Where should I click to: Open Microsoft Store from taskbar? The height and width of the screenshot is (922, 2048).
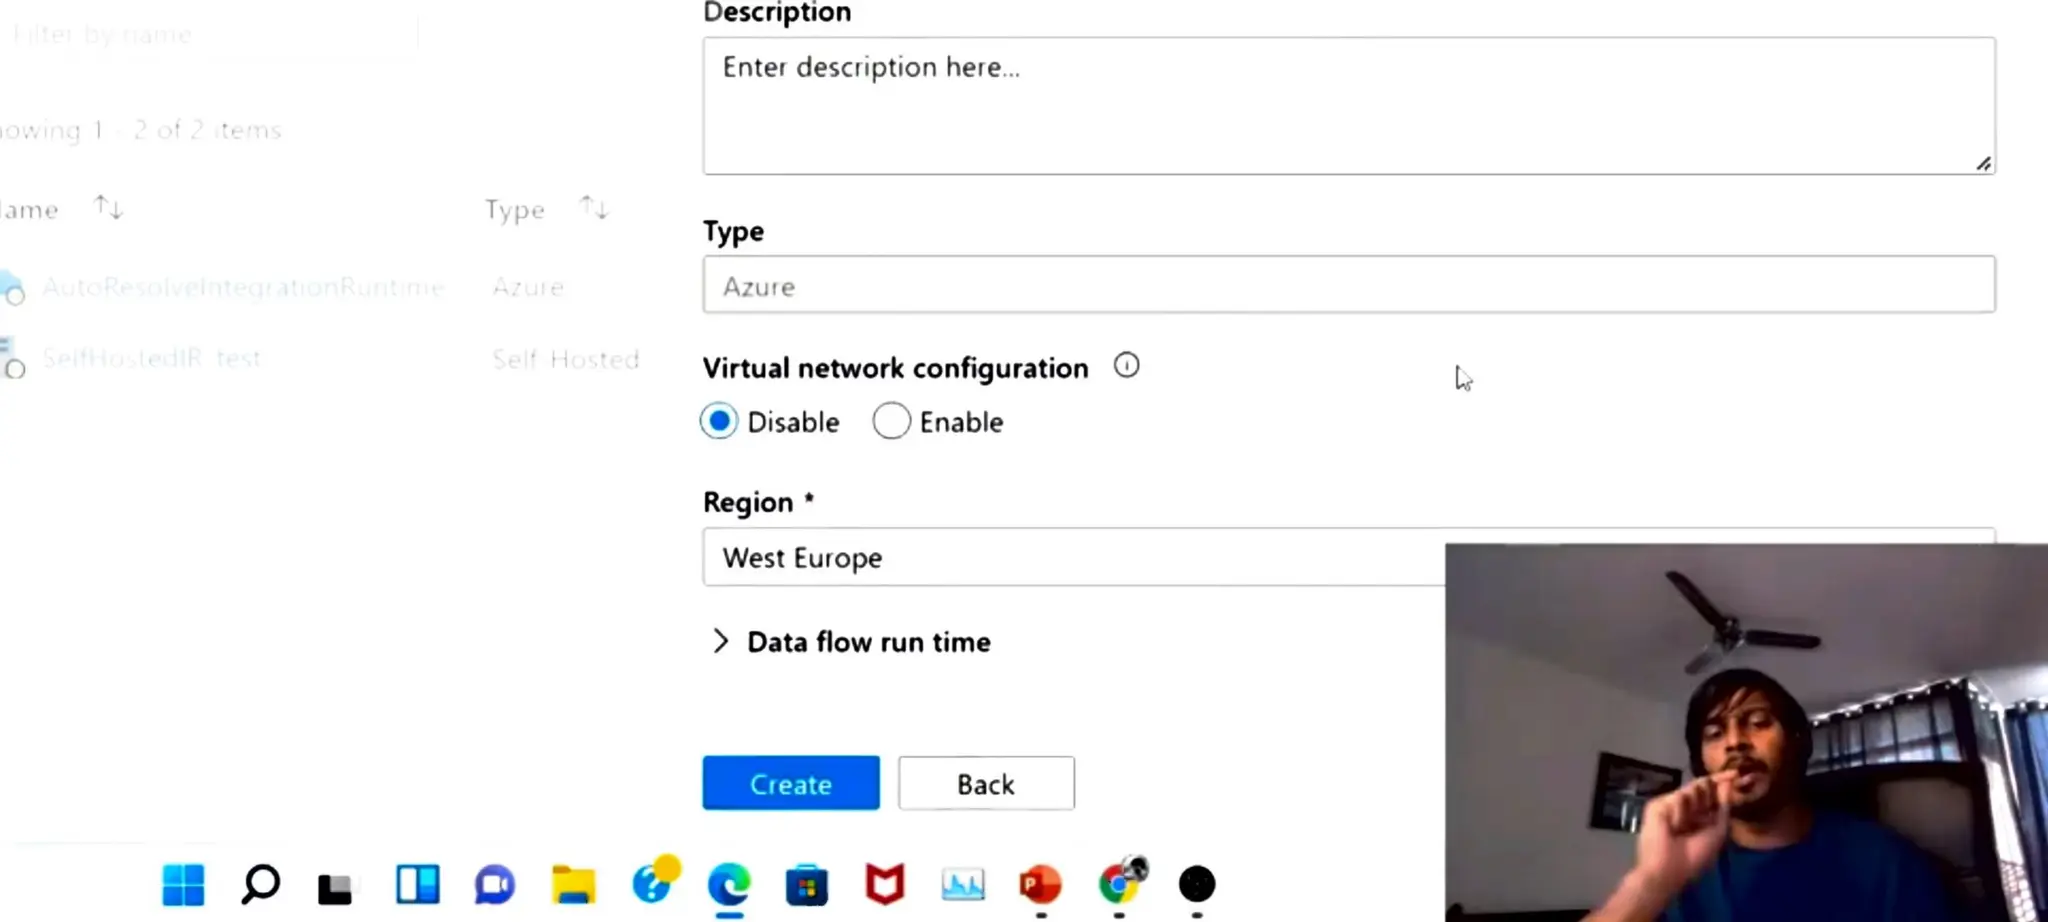tap(806, 885)
